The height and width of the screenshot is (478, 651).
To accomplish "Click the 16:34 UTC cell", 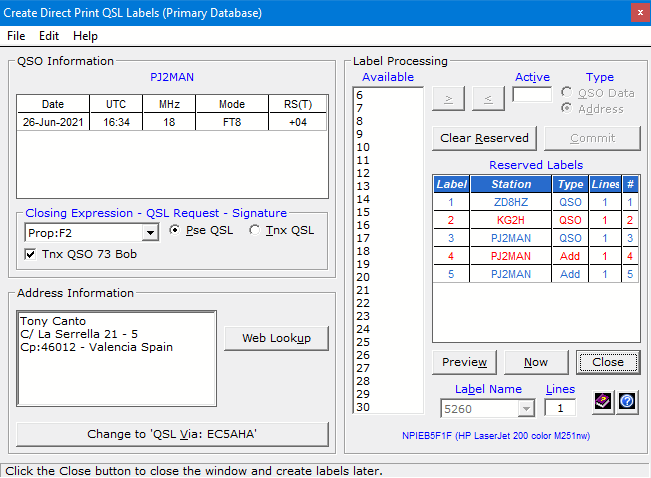I will pos(116,122).
